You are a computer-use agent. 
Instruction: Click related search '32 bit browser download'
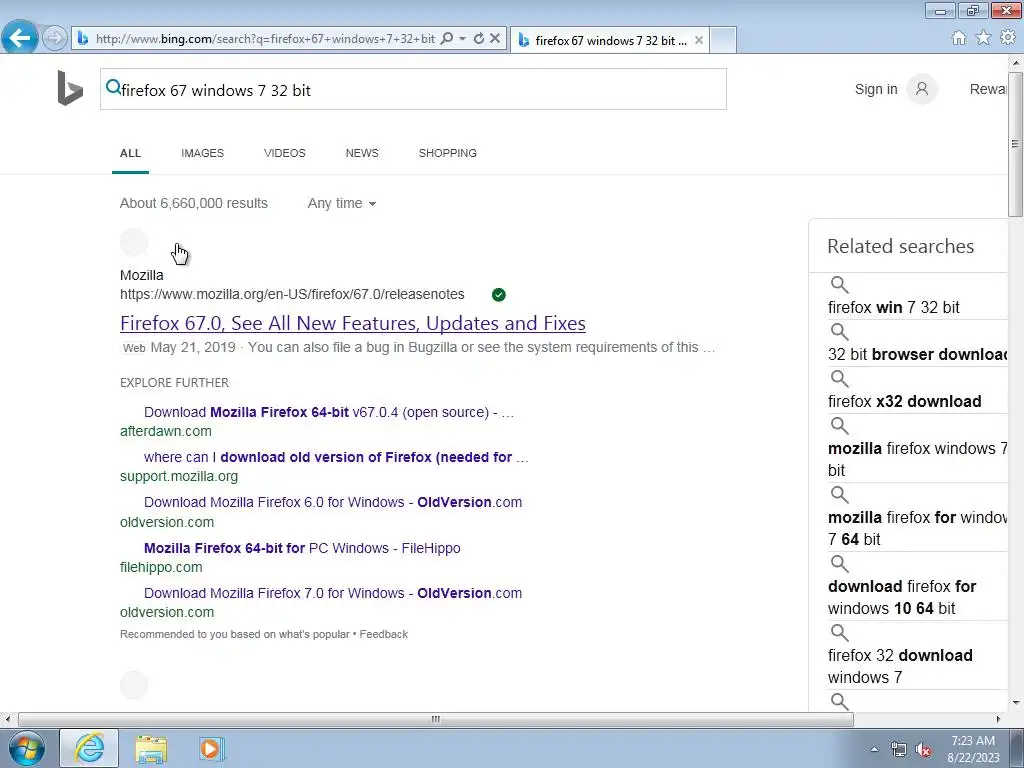[918, 354]
